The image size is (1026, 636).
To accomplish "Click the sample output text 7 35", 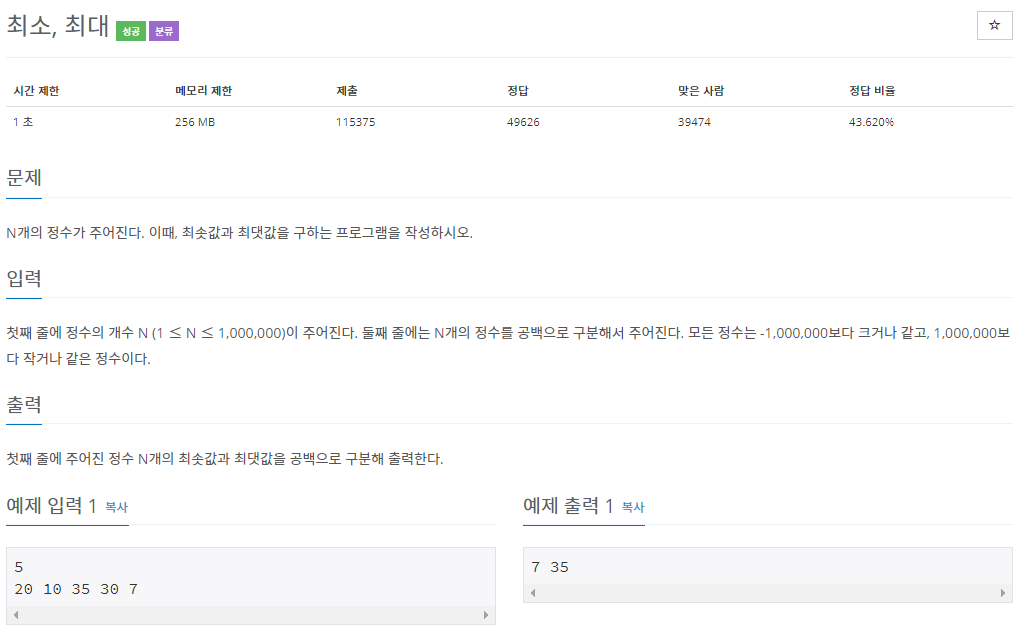I will point(550,567).
